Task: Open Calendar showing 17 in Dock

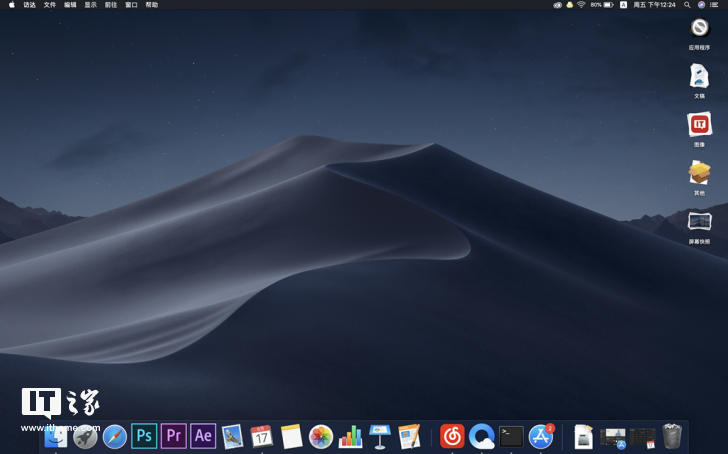Action: tap(262, 436)
